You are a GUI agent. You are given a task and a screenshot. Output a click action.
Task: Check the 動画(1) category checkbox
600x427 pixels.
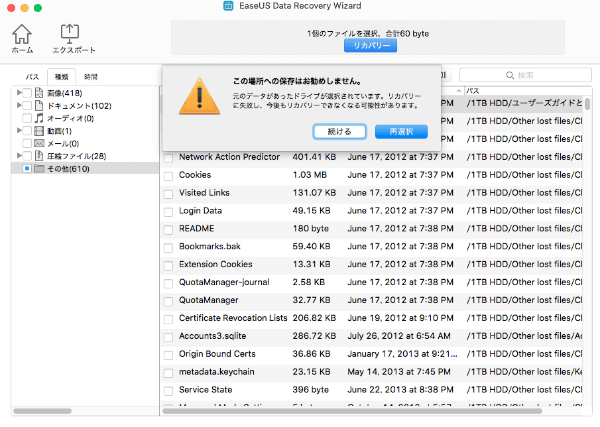(27, 131)
